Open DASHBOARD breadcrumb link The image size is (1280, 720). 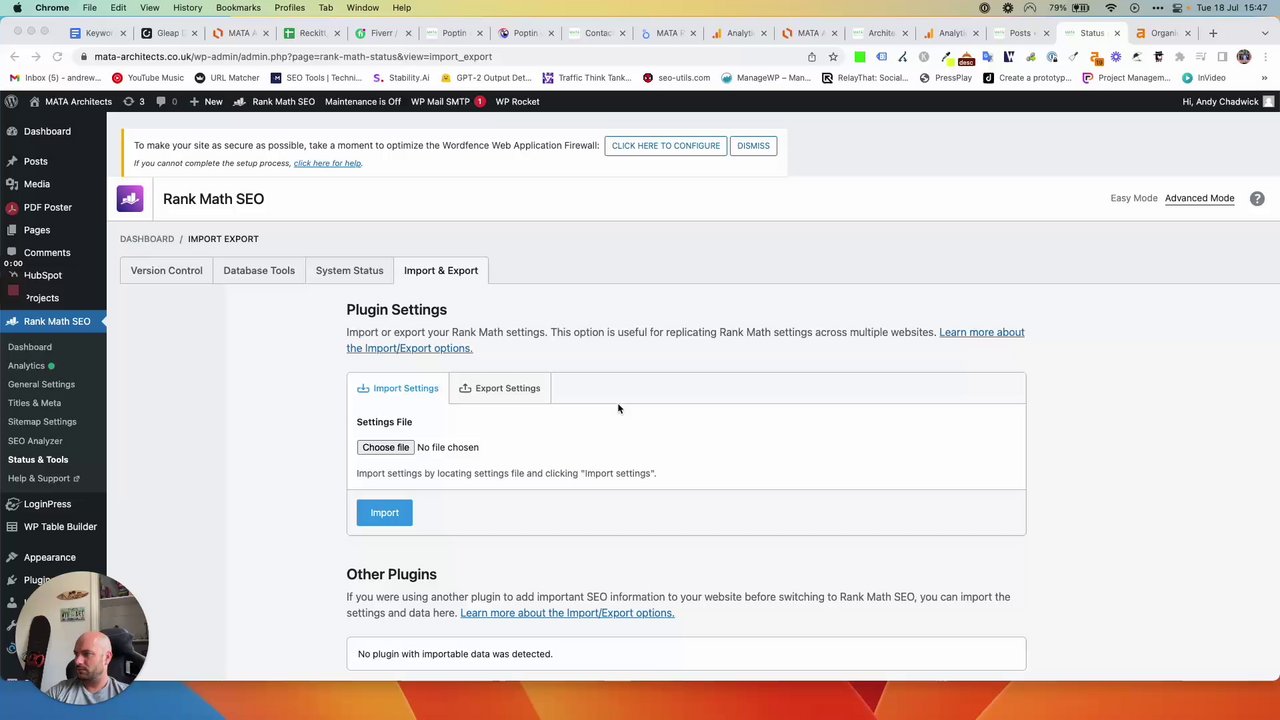click(x=147, y=239)
